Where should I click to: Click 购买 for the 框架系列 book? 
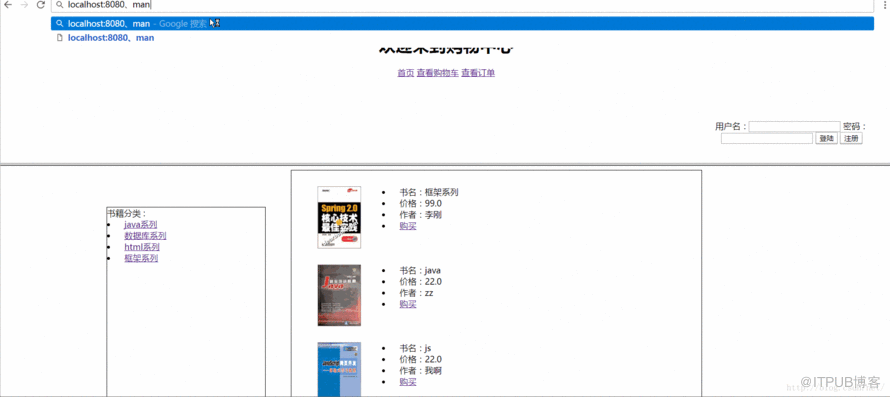[408, 226]
